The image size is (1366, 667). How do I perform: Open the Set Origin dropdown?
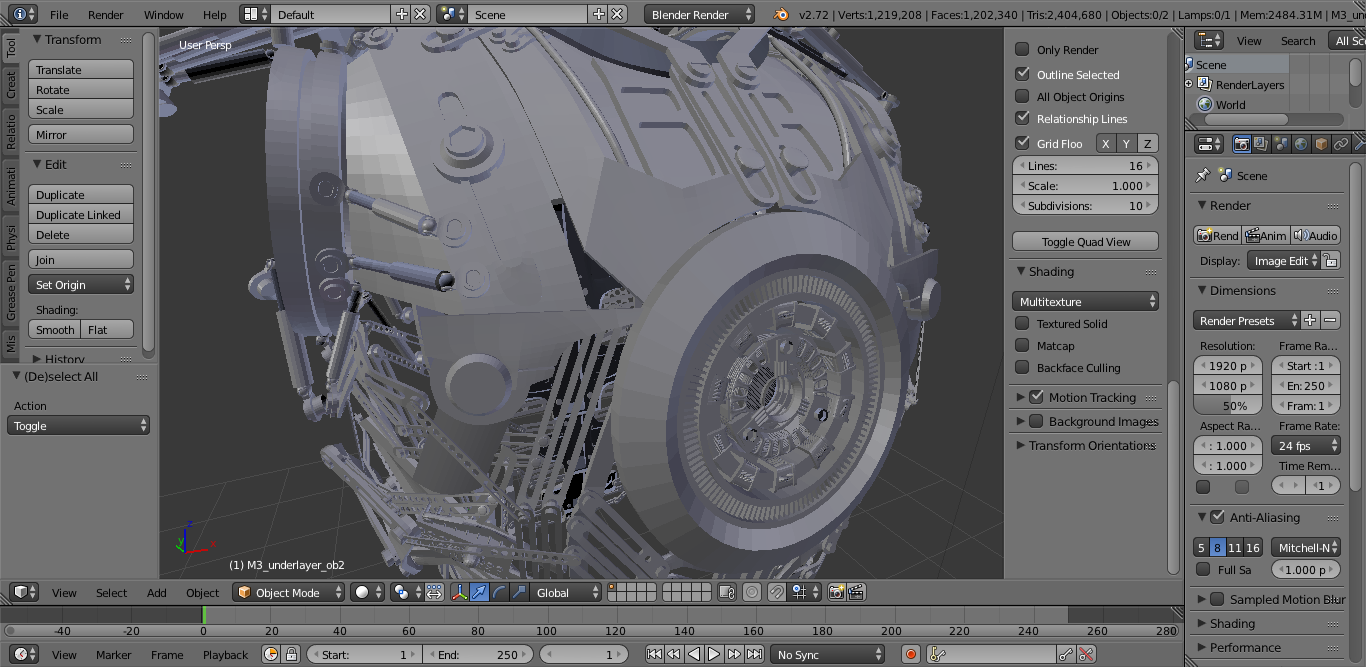click(x=81, y=284)
